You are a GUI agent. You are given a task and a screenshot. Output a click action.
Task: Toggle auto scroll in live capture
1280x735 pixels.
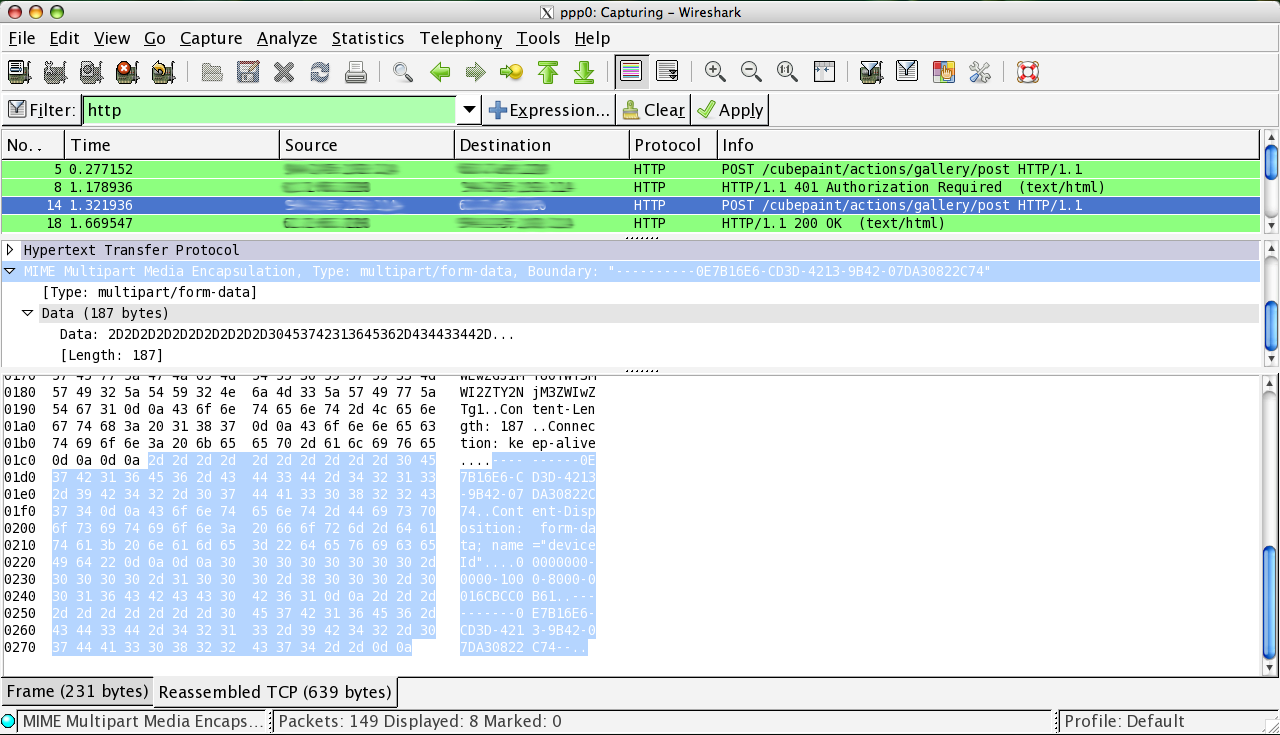667,72
